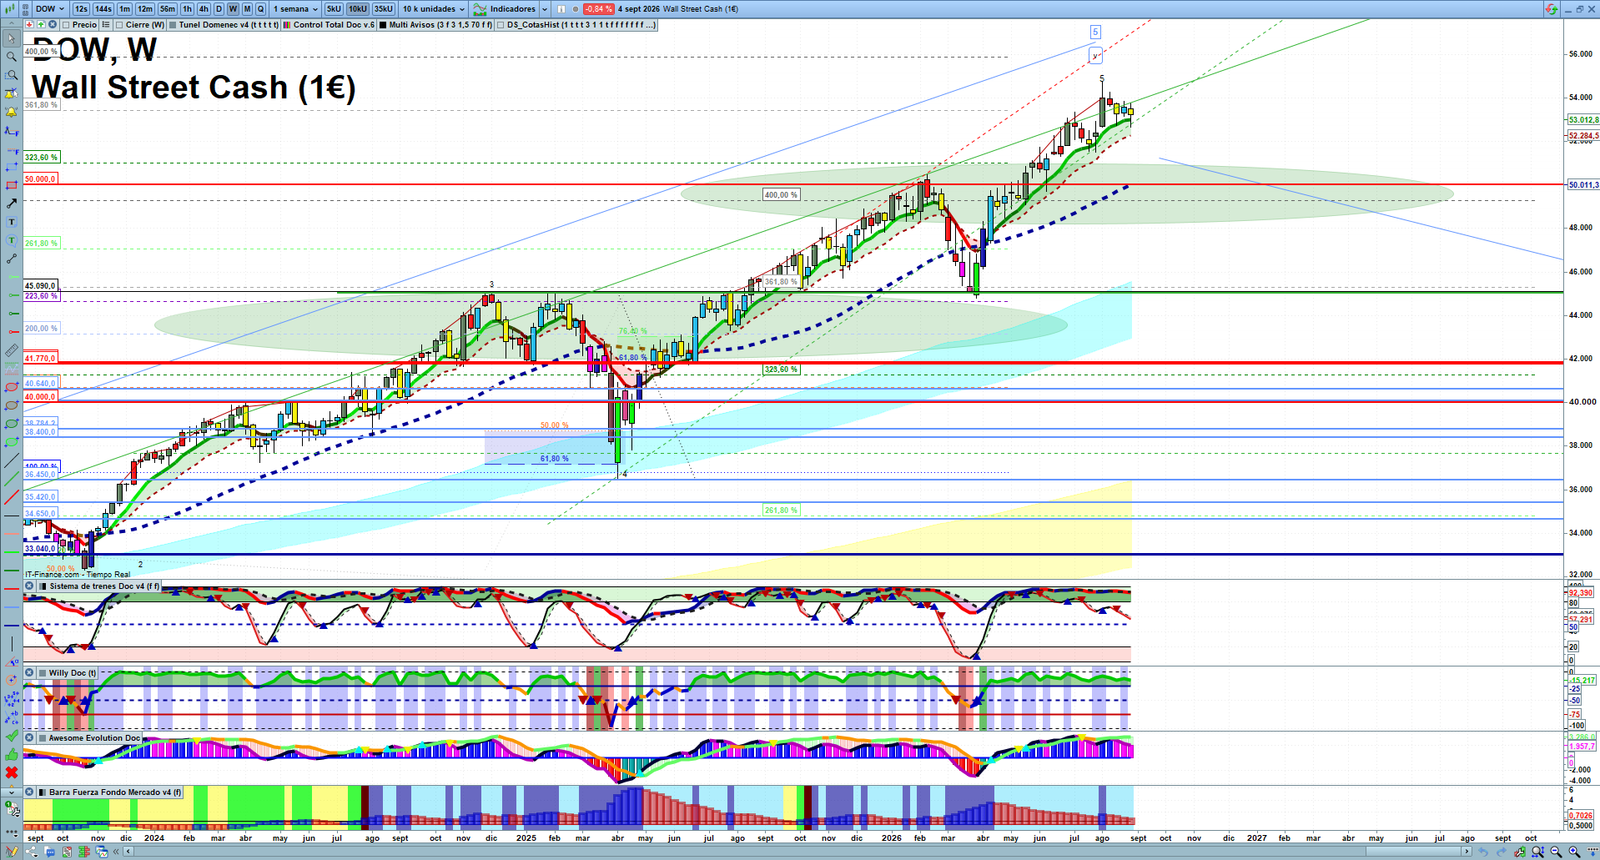Open the Indicadores chart icon
This screenshot has height=860, width=1600.
click(480, 9)
